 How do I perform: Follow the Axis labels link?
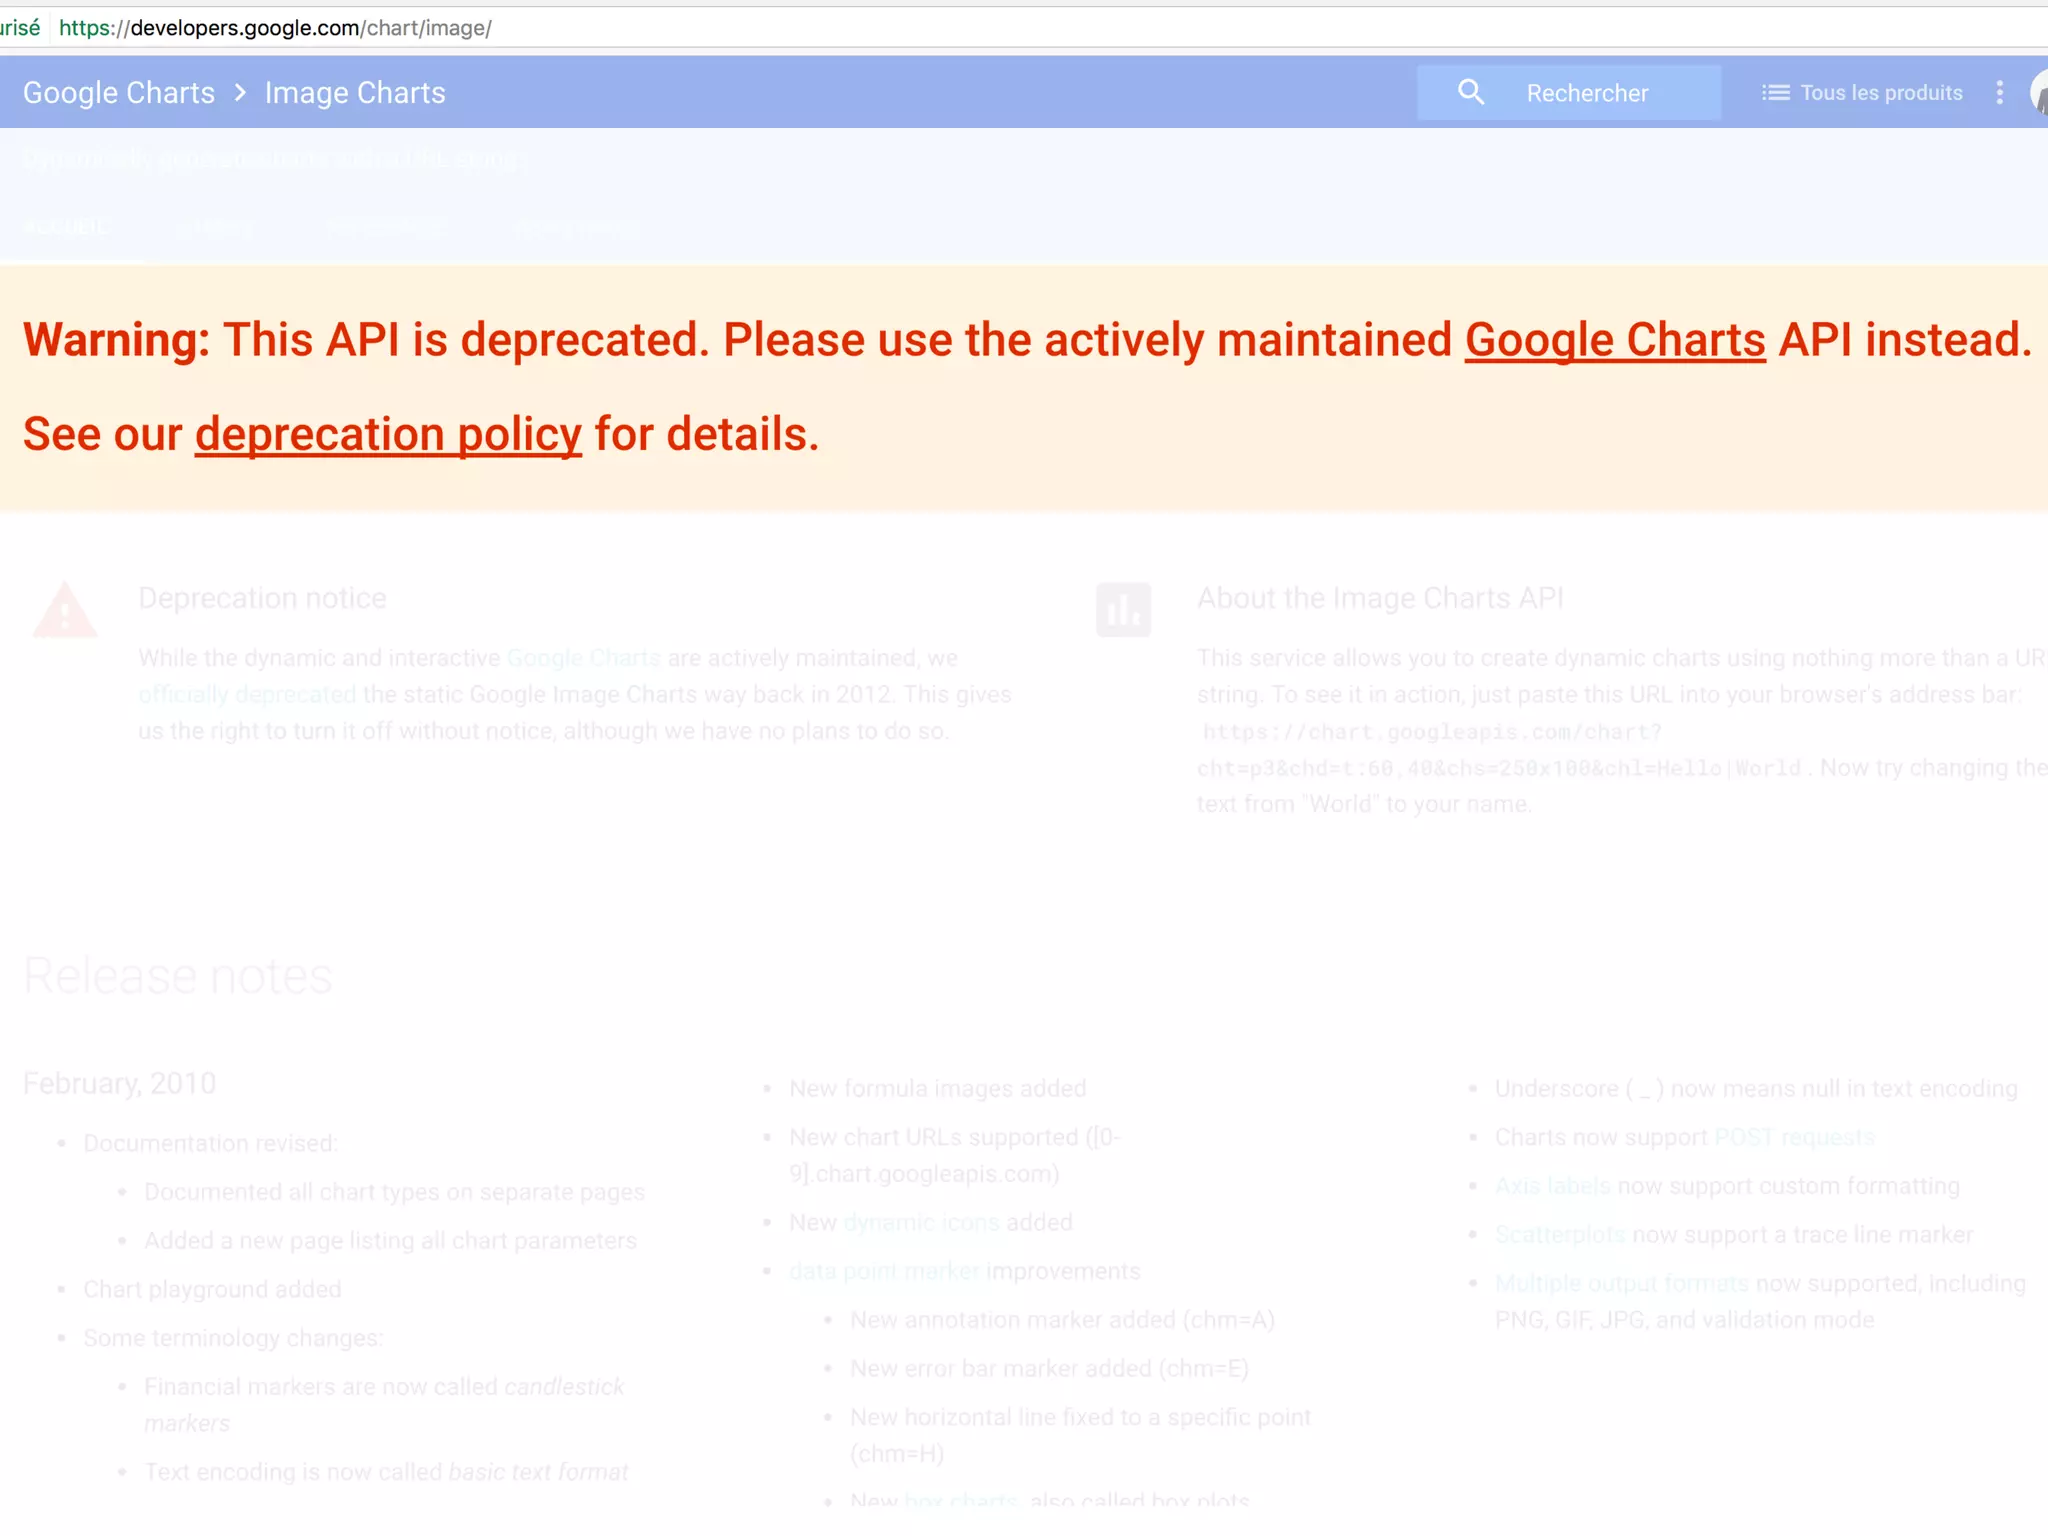(1552, 1186)
